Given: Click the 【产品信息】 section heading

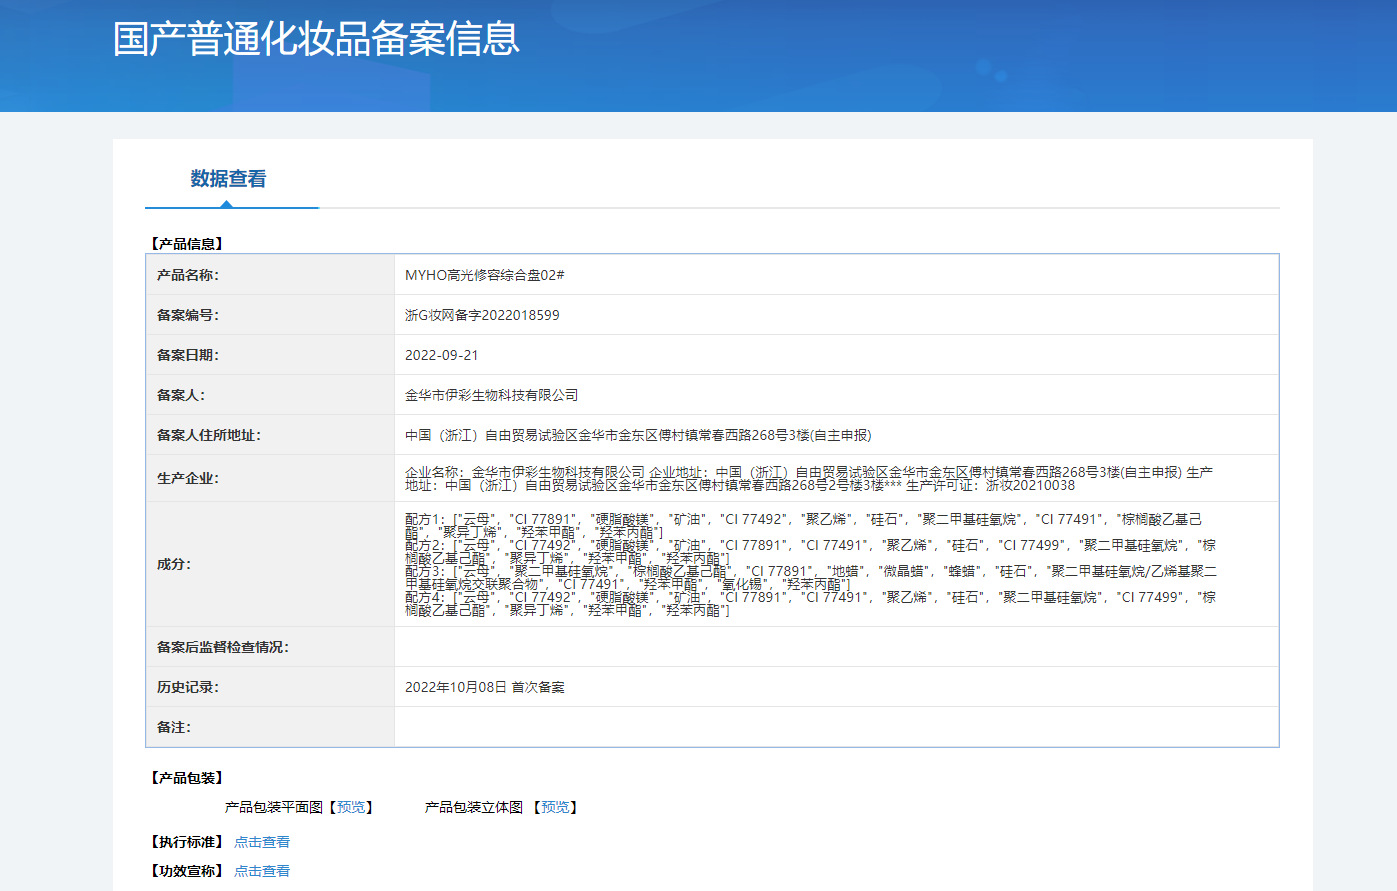Looking at the screenshot, I should pyautogui.click(x=187, y=243).
